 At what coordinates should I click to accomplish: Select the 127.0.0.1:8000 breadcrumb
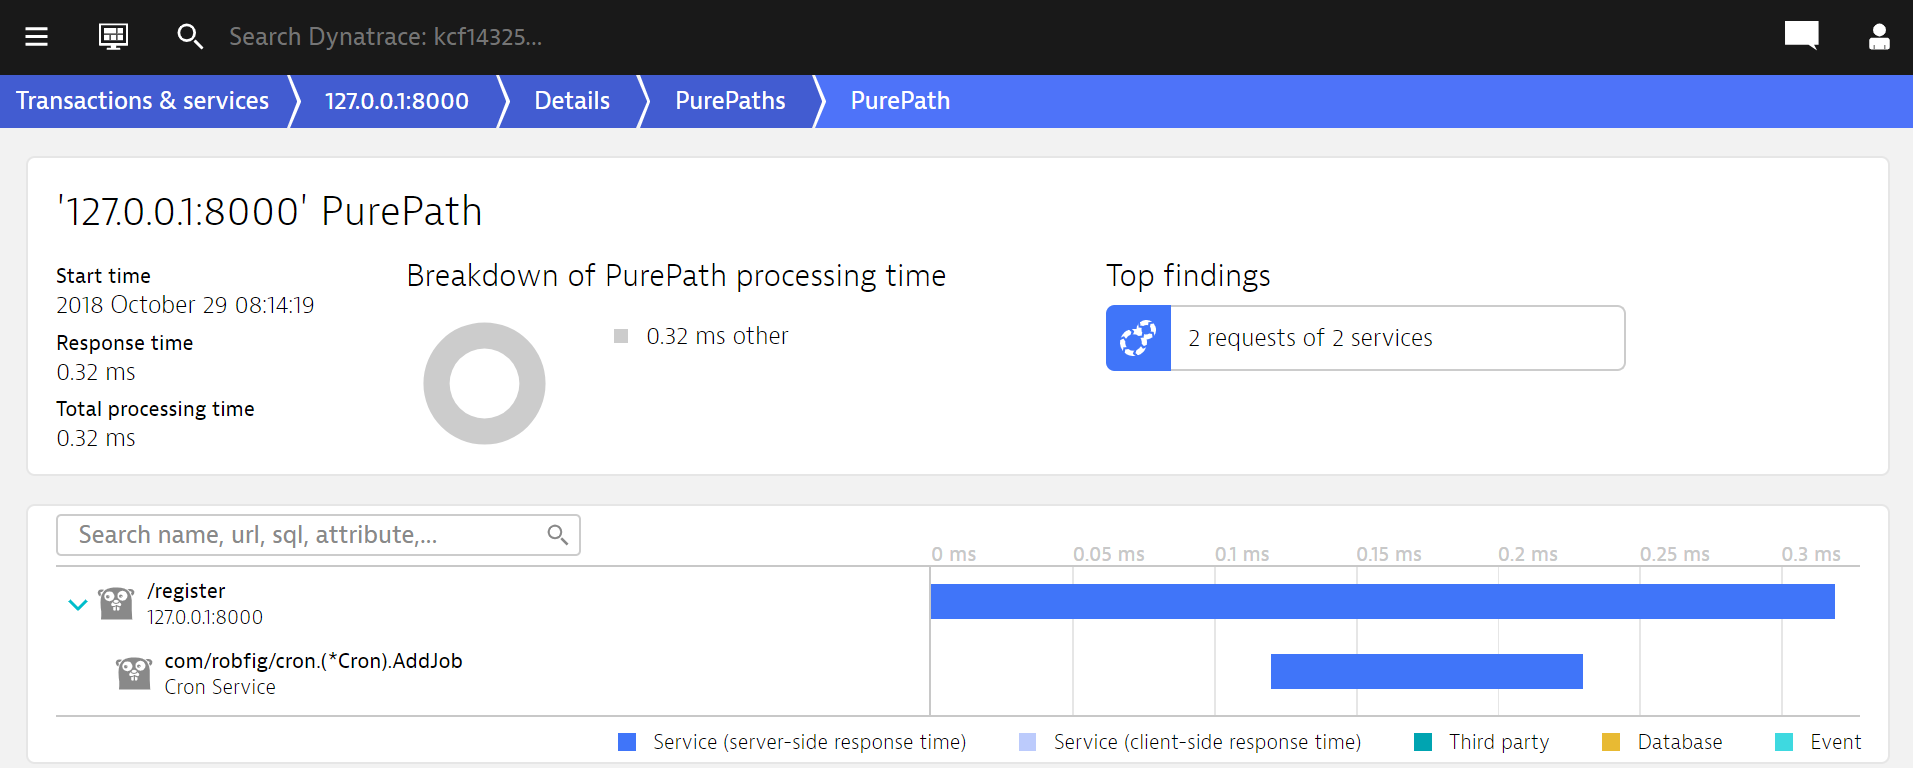pos(397,101)
